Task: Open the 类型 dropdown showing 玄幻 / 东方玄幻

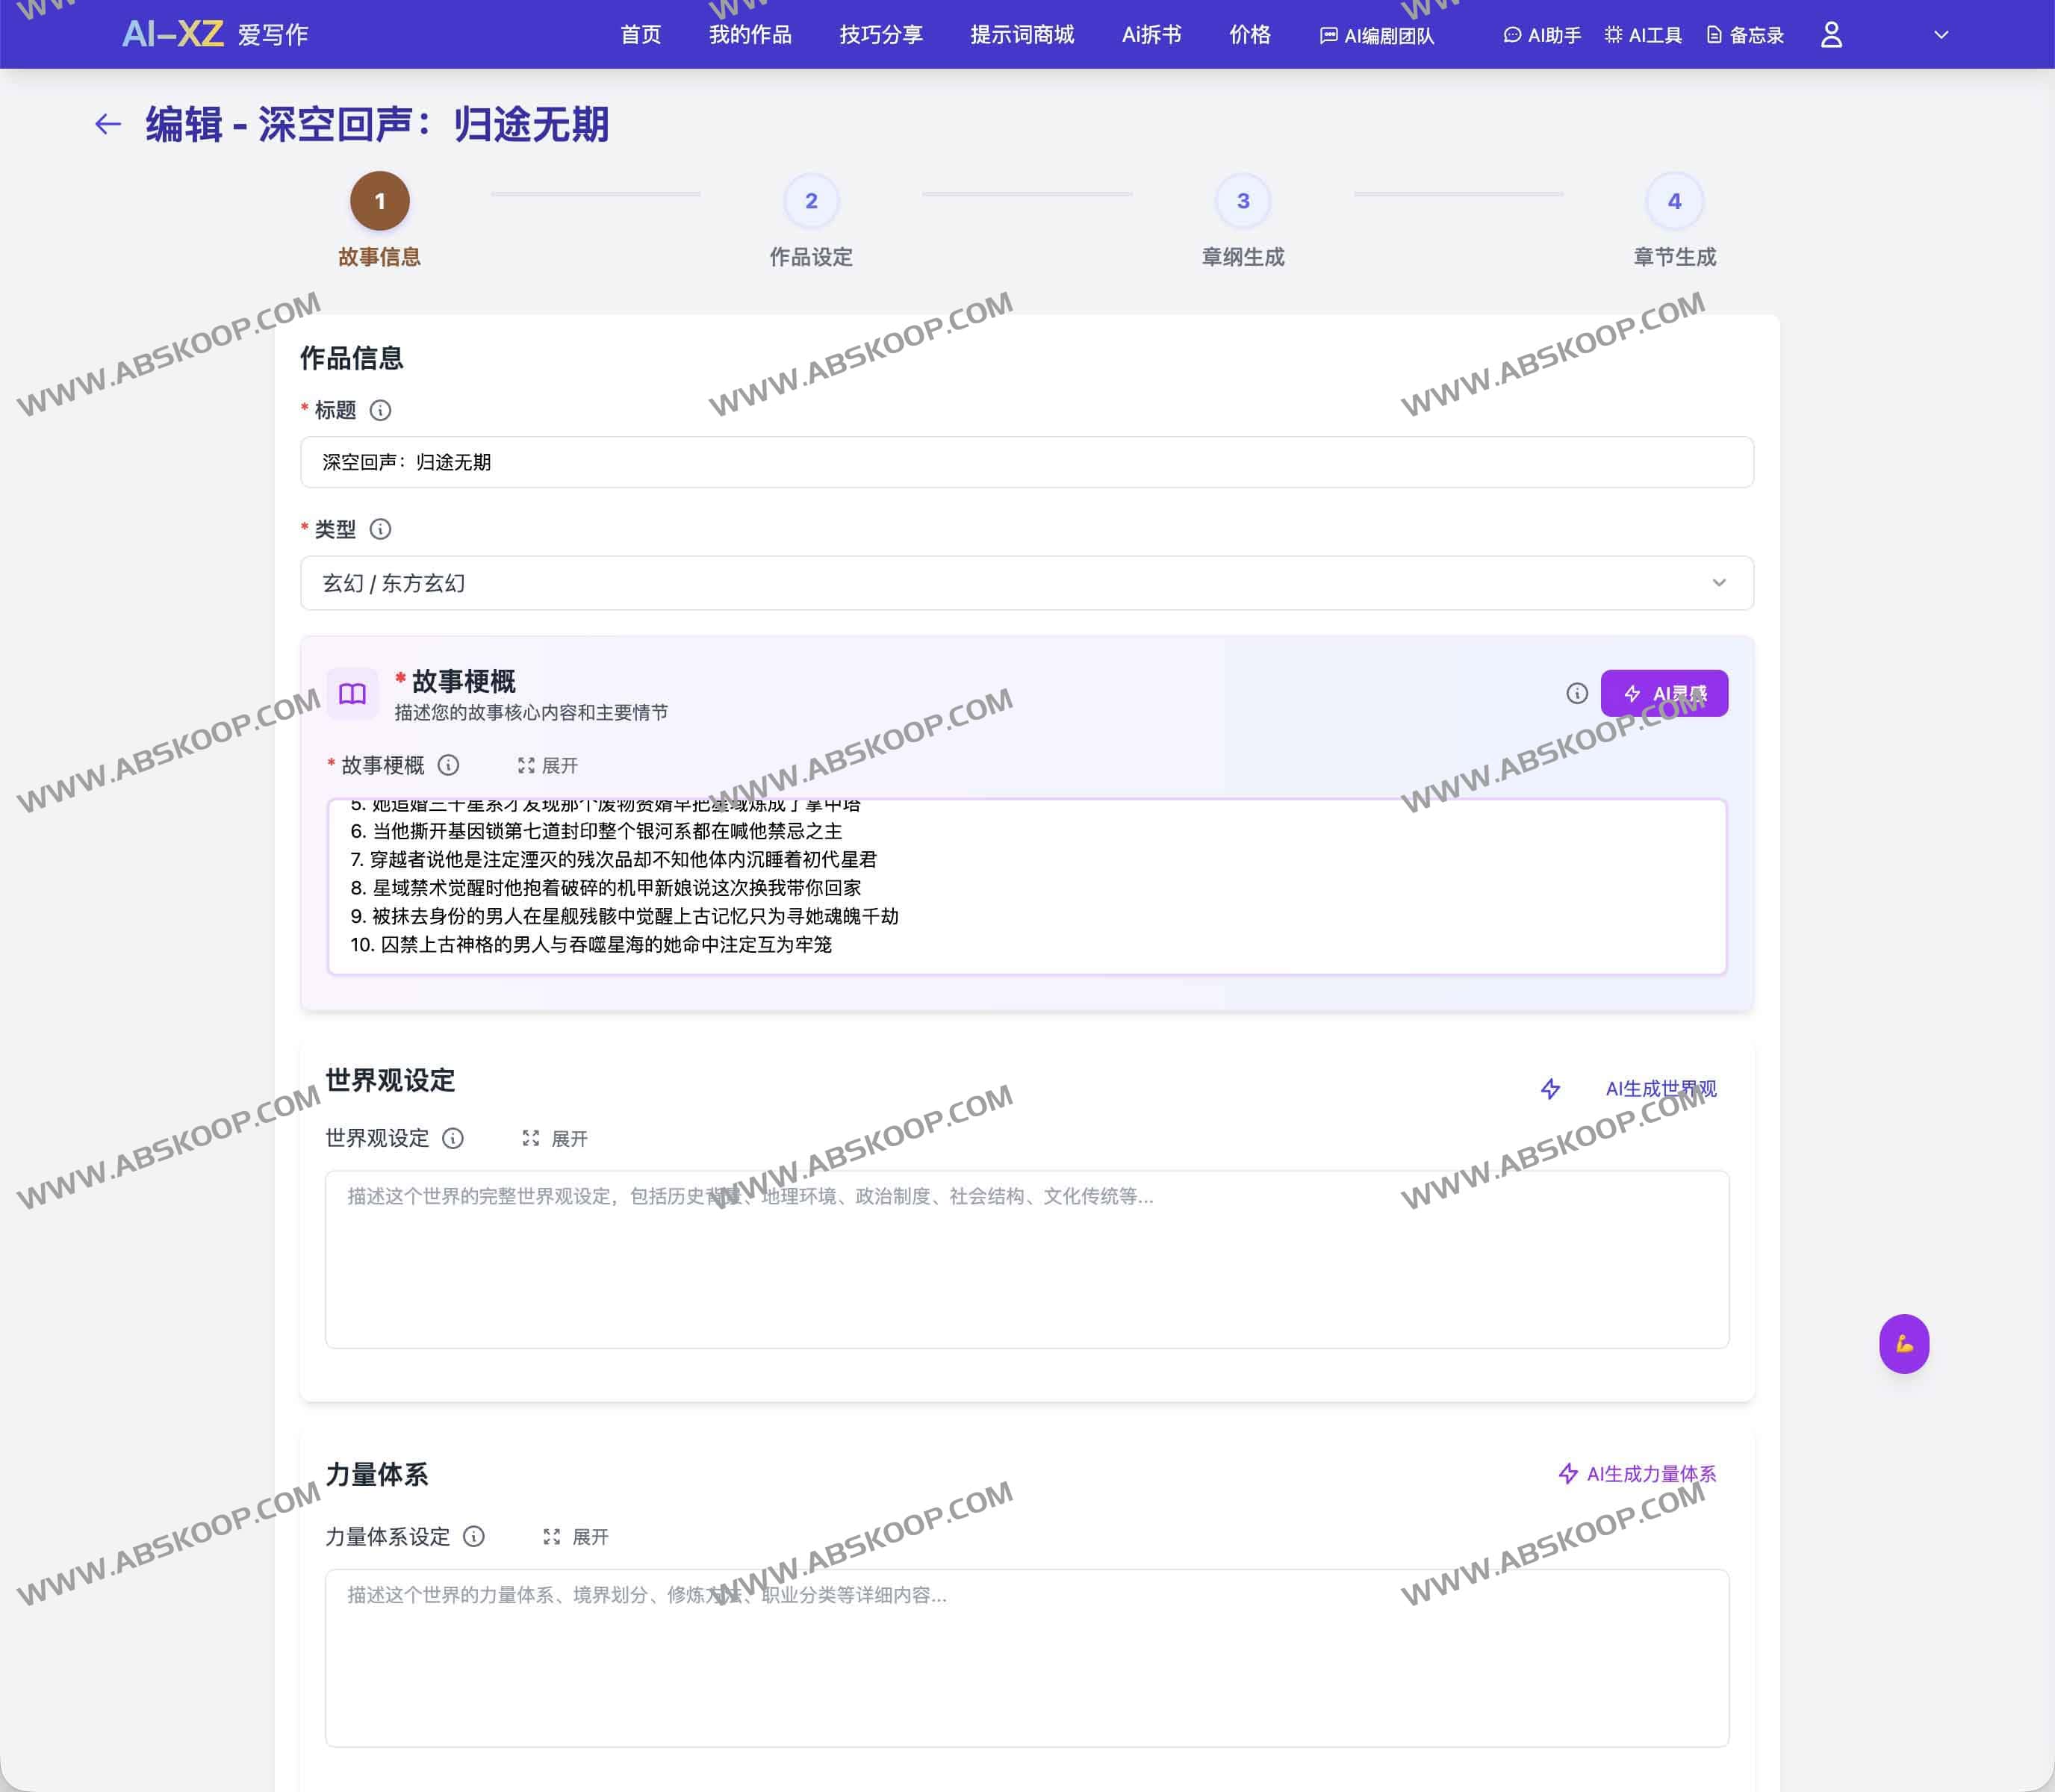Action: [1026, 583]
